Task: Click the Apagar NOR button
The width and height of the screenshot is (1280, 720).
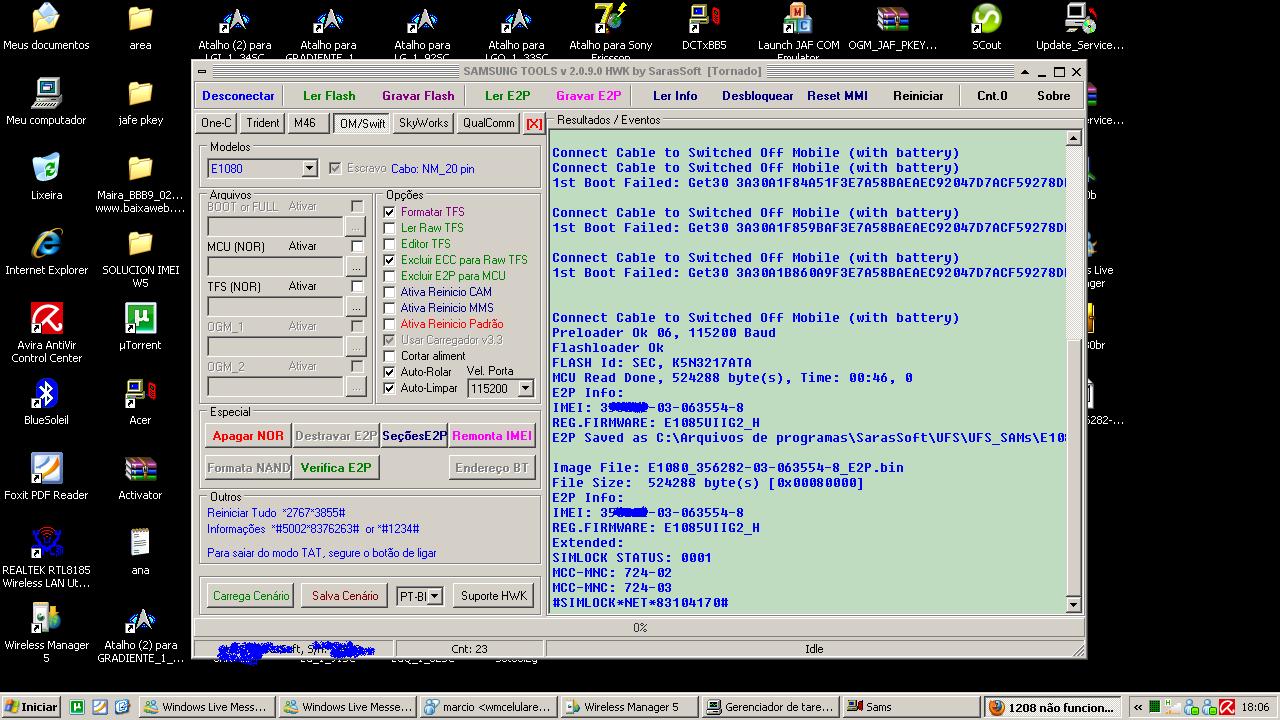Action: tap(248, 436)
